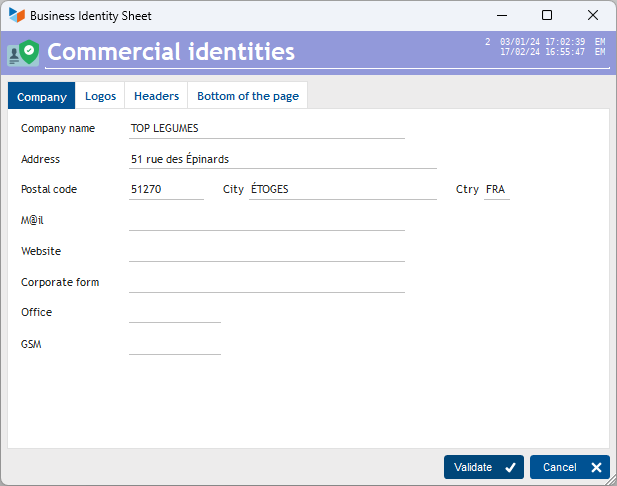This screenshot has height=486, width=617.
Task: Click the Corporate form input field
Action: pyautogui.click(x=267, y=283)
